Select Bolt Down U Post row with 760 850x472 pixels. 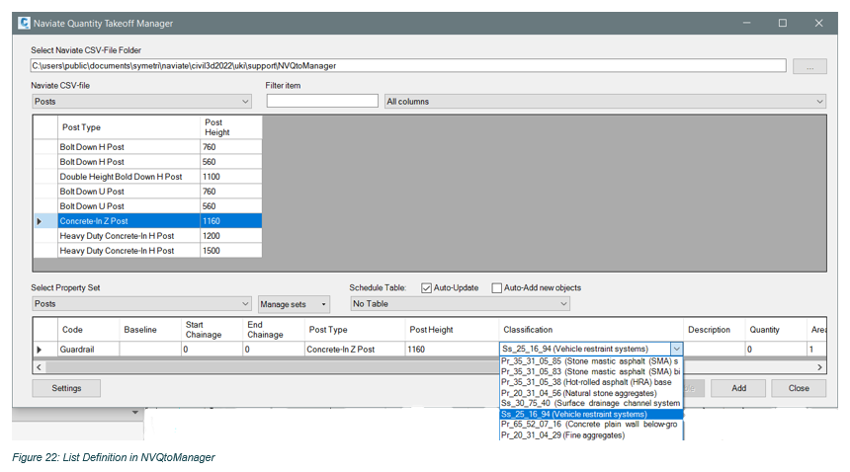point(147,191)
